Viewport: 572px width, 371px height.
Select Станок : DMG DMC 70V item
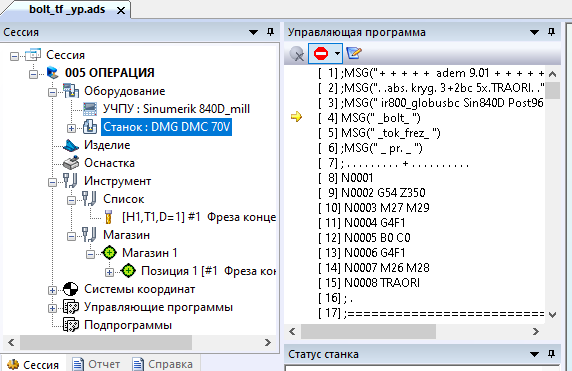166,127
